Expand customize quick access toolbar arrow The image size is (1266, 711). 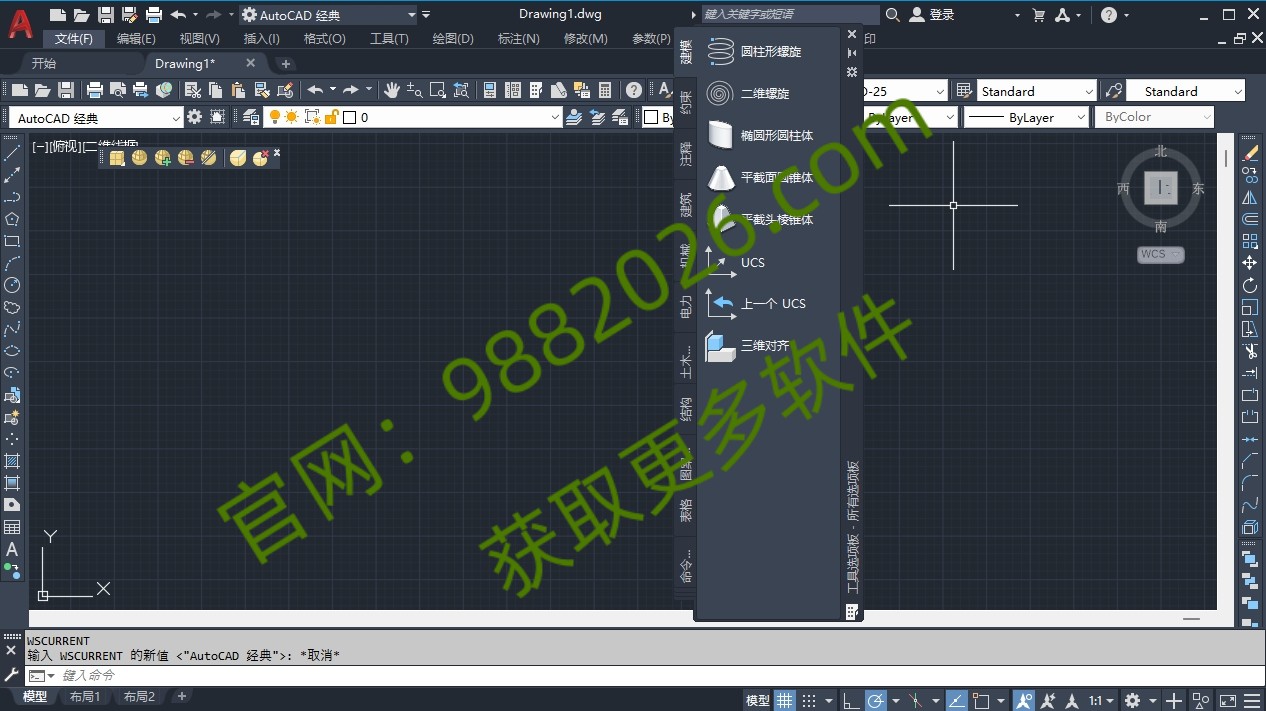426,15
